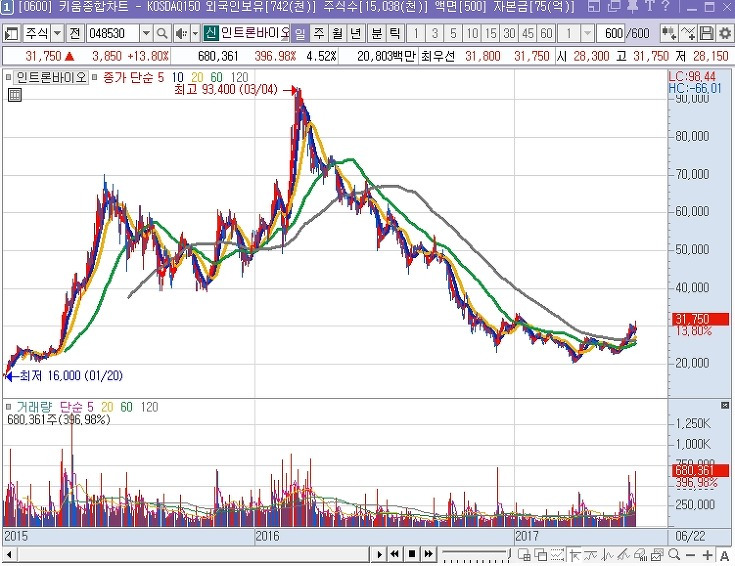Click the stock search magnifier icon
This screenshot has width=735, height=566.
(x=162, y=33)
